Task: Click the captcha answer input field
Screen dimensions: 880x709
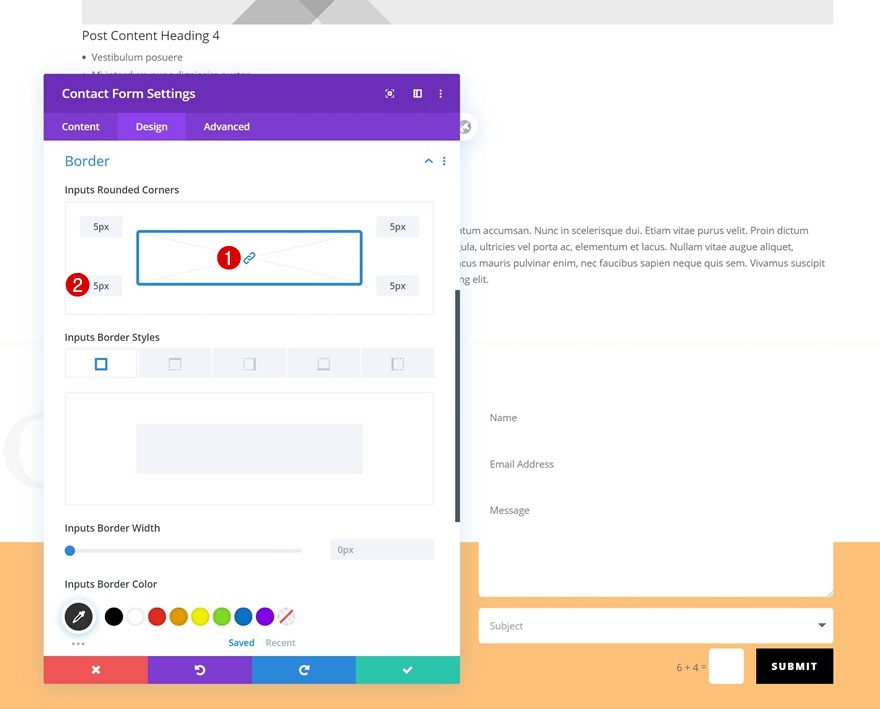Action: click(726, 666)
